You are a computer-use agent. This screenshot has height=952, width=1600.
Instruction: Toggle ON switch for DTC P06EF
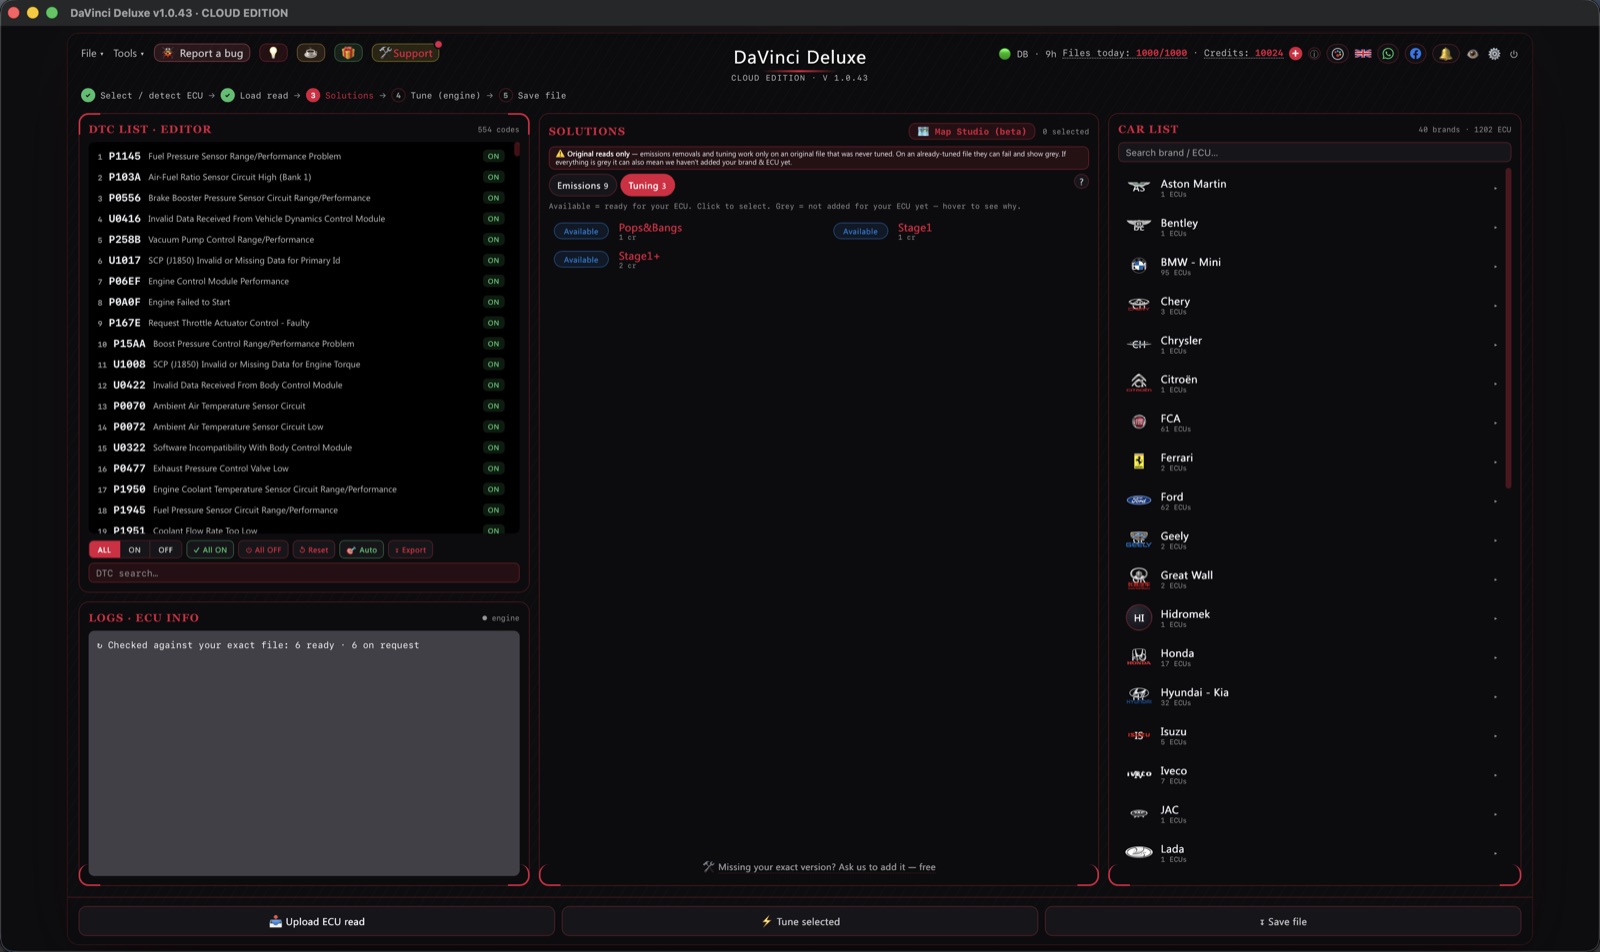coord(493,281)
